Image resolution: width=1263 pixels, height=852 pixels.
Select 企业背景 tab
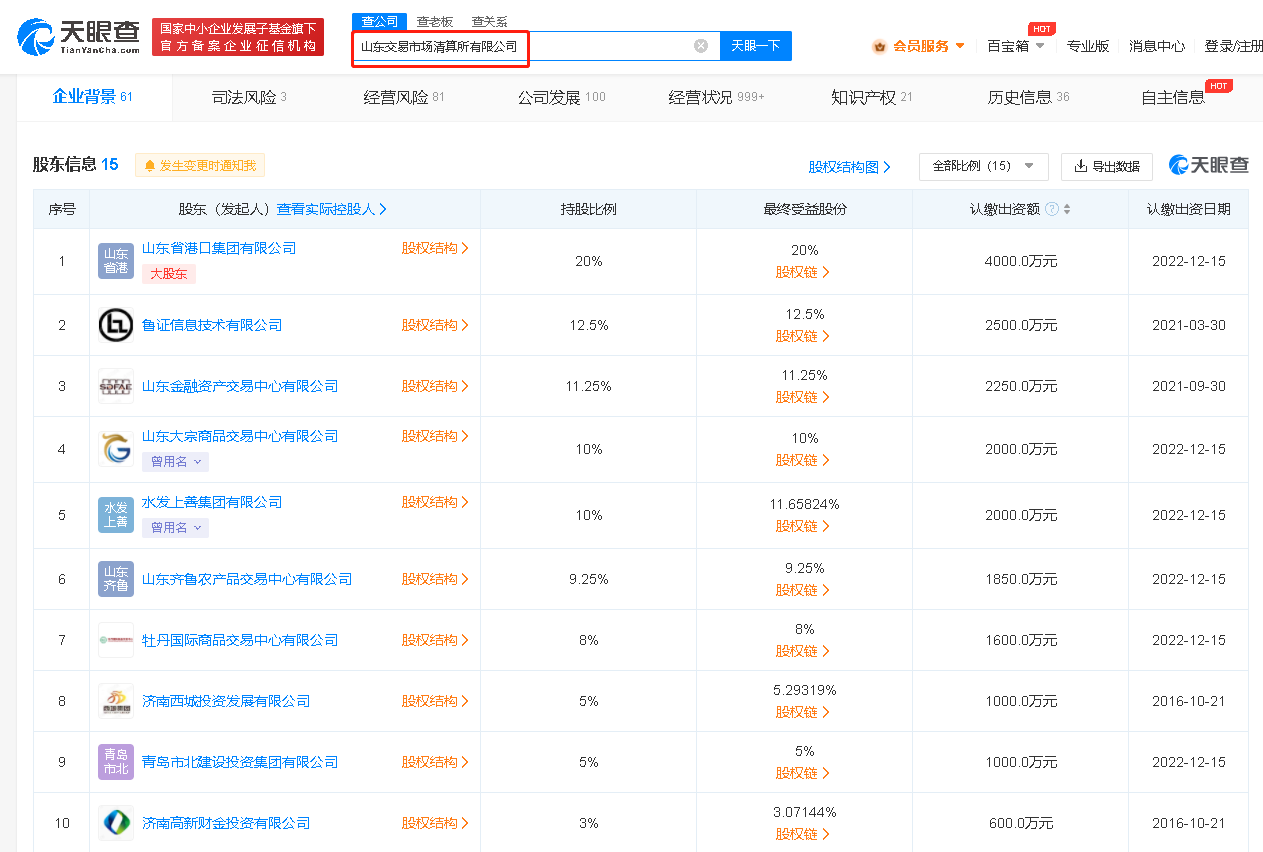pos(93,97)
